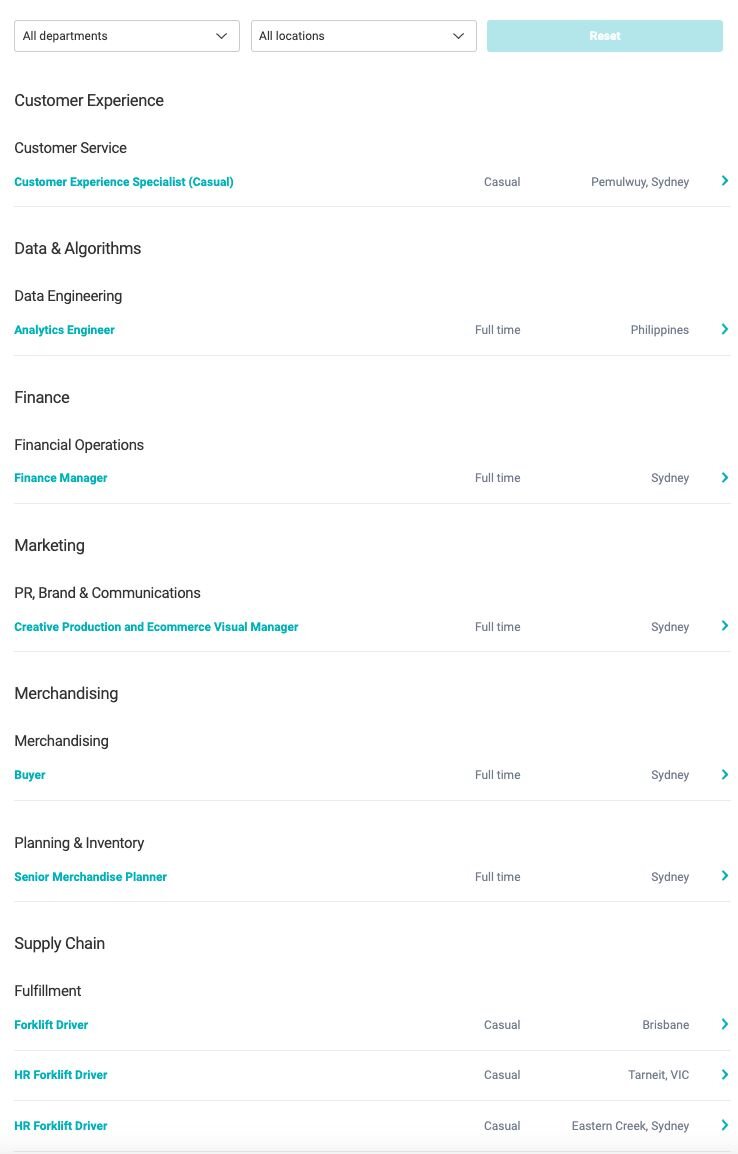Click the chevron for Senior Merchandise Planner

[725, 876]
